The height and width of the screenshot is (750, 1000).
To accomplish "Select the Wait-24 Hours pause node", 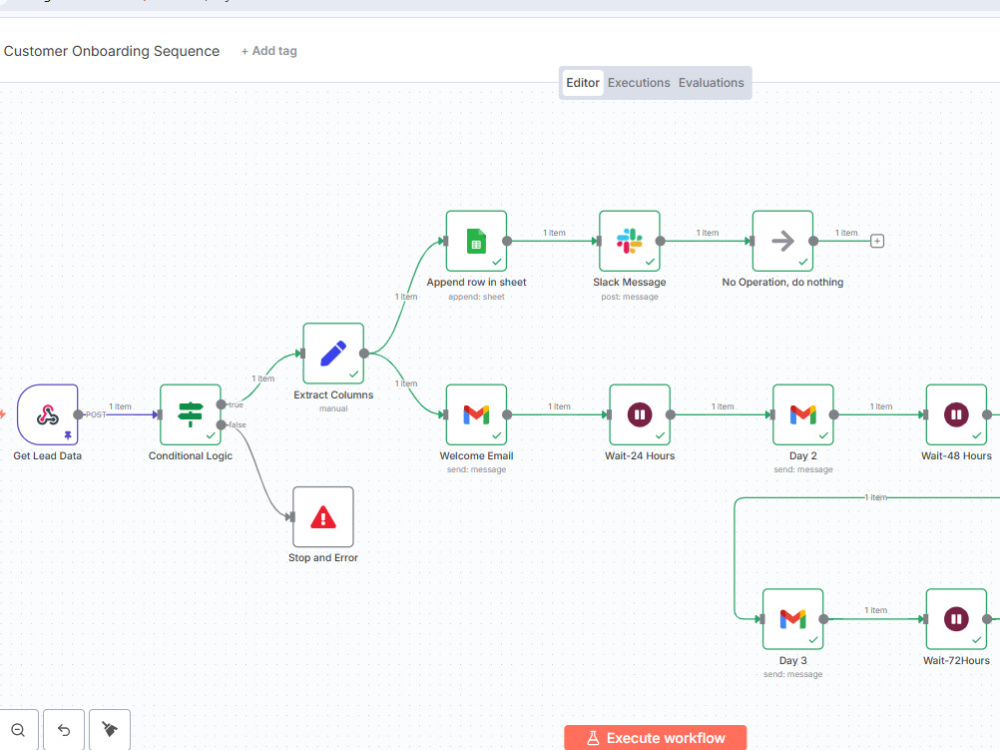I will (640, 415).
